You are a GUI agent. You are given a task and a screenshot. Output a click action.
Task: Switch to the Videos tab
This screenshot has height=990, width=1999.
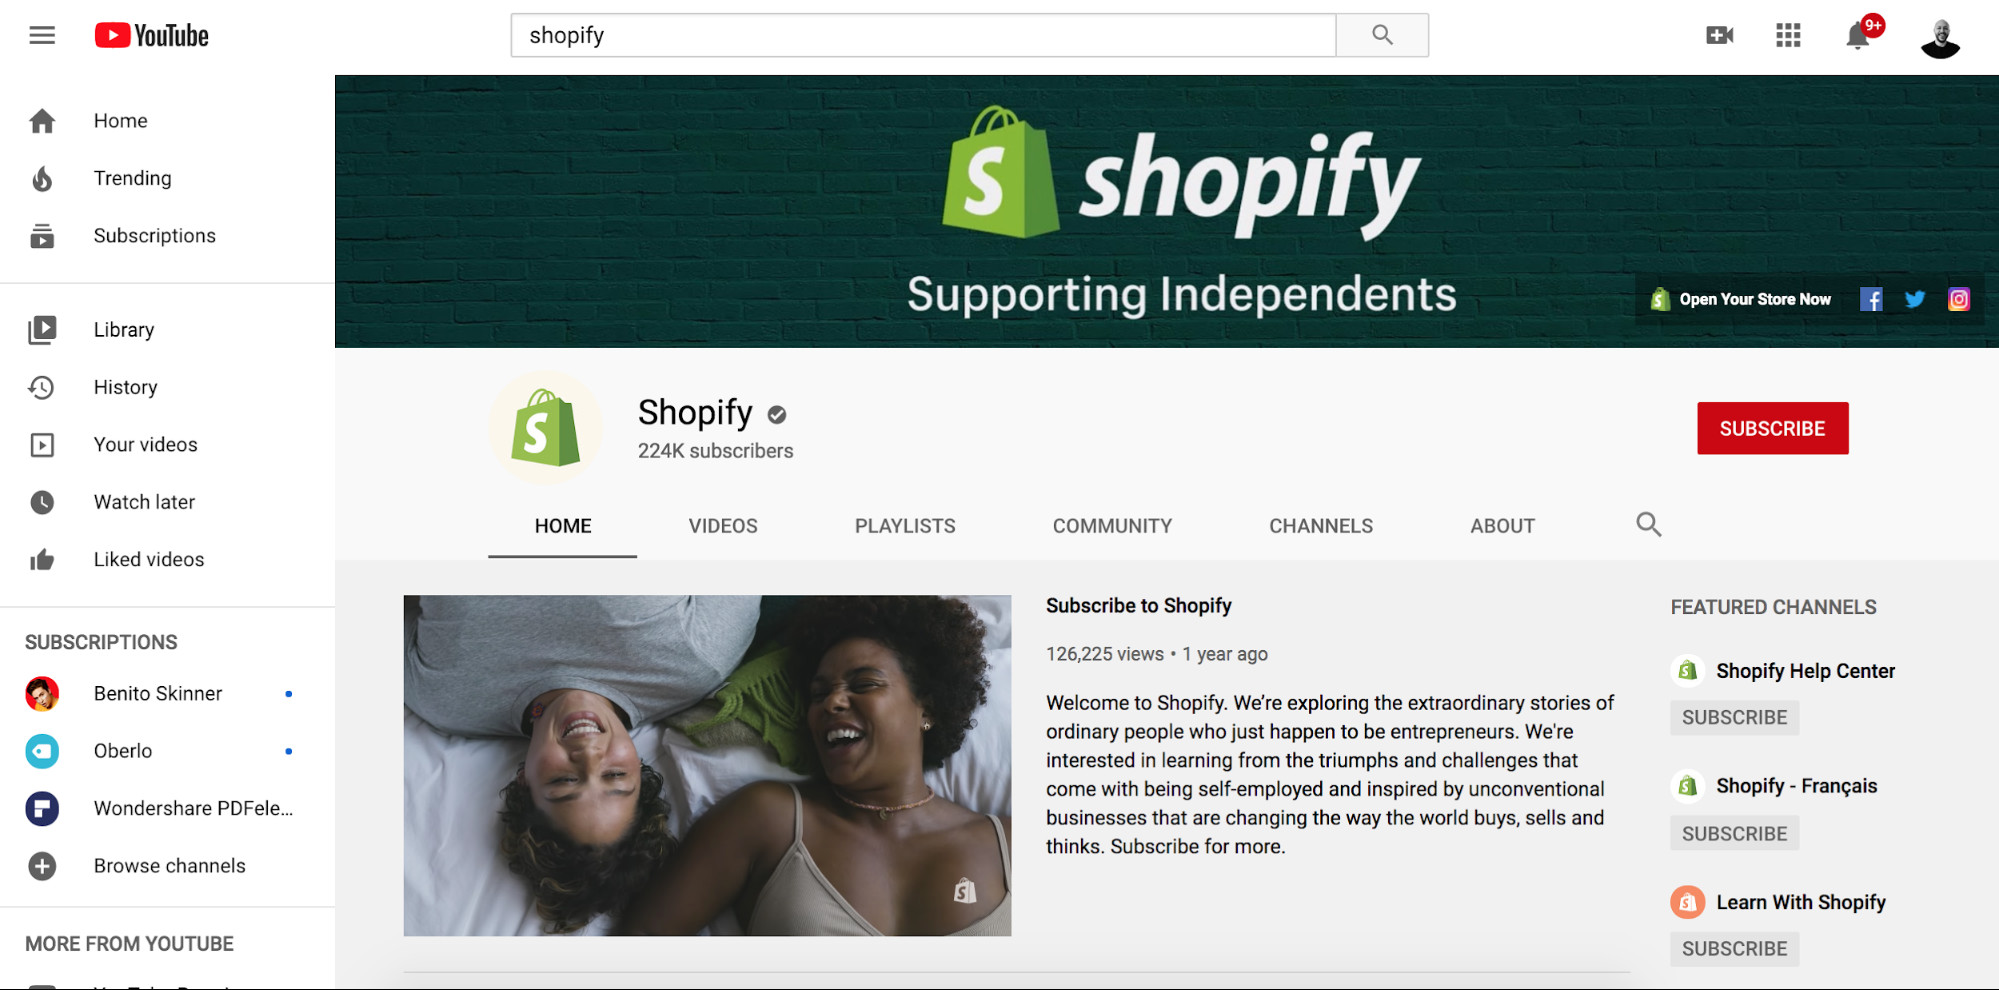(x=723, y=526)
